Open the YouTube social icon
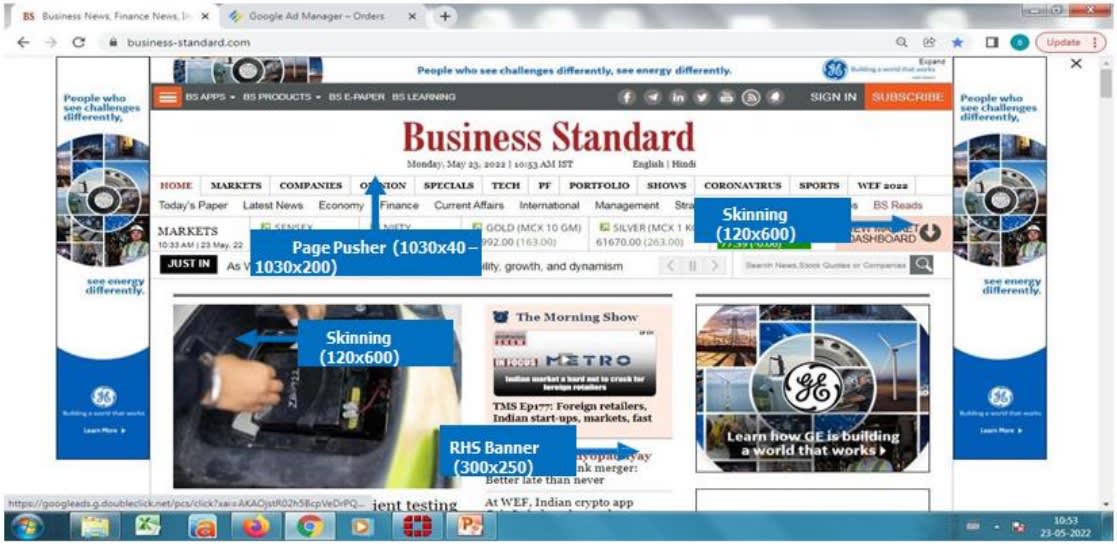 726,98
